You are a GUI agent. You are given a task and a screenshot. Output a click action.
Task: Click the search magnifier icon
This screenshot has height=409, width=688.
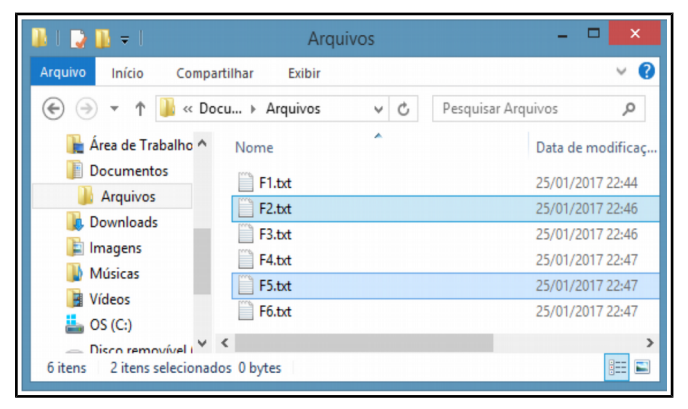[629, 108]
